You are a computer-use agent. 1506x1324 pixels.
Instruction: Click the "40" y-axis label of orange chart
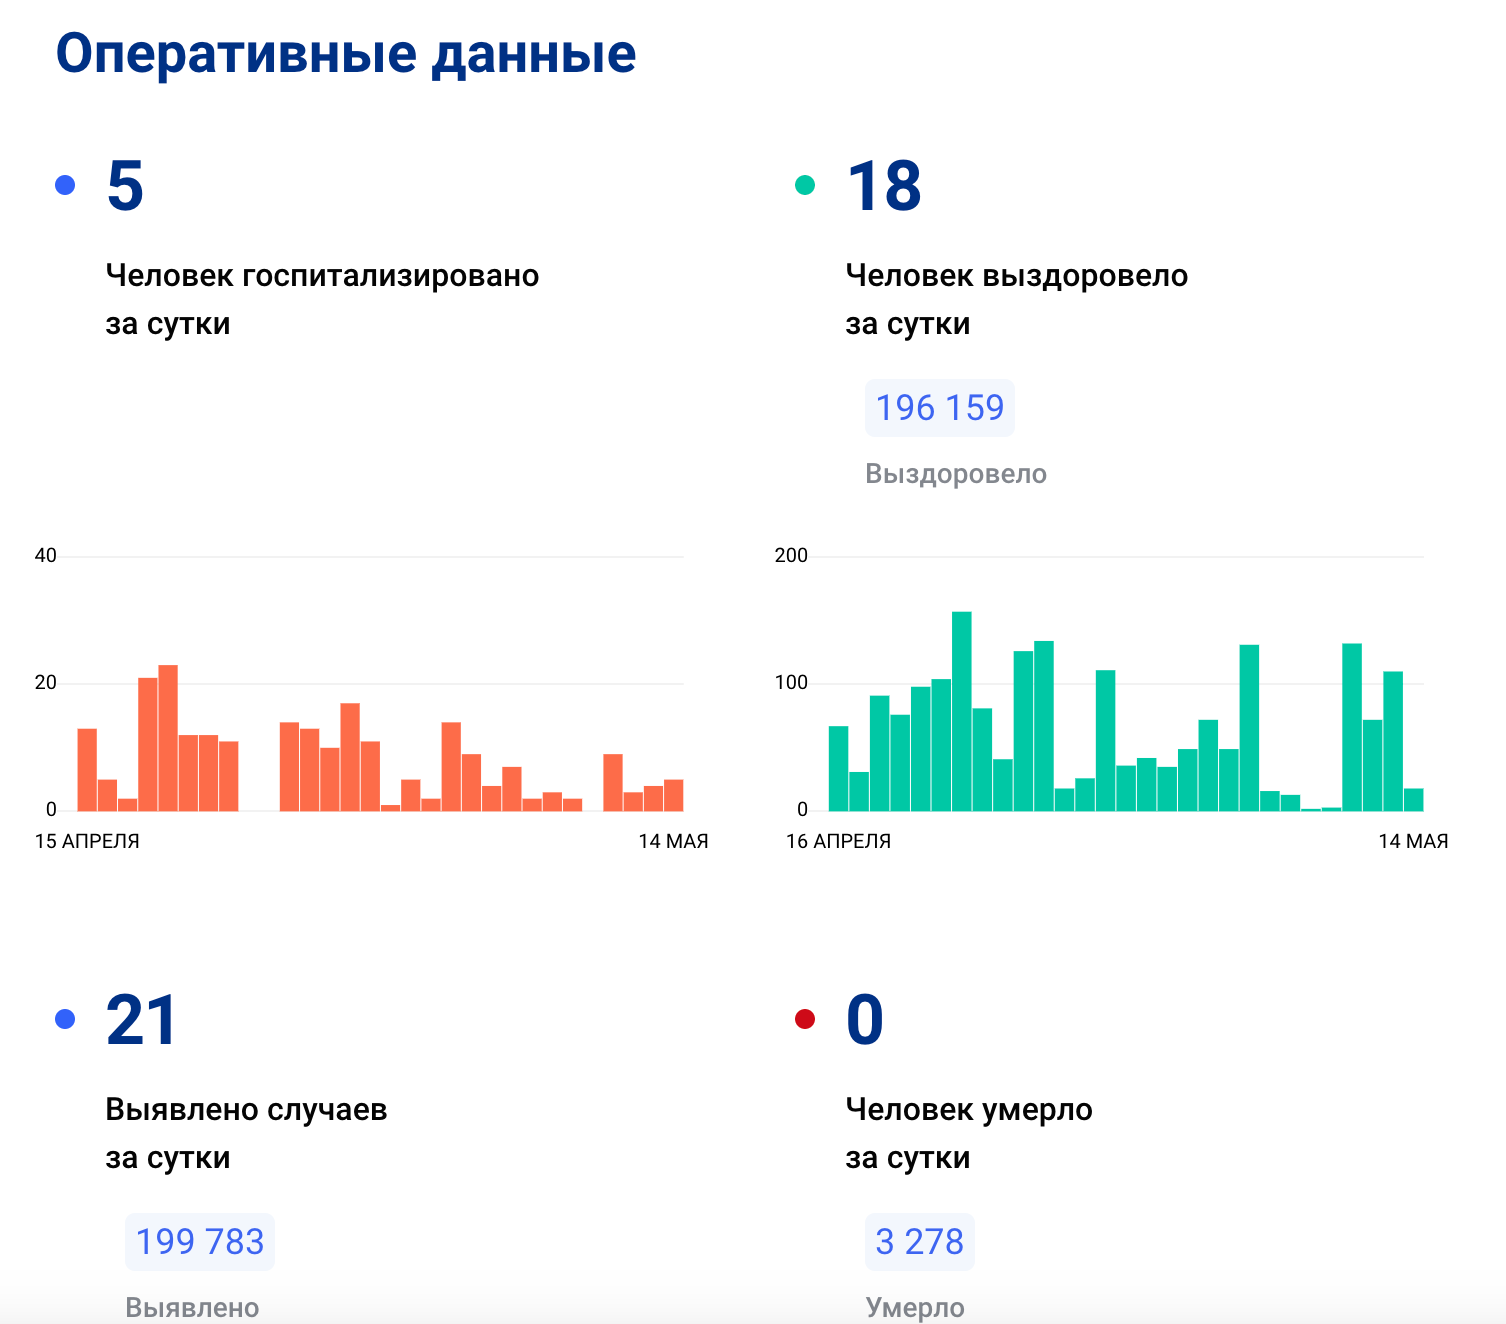(x=46, y=556)
